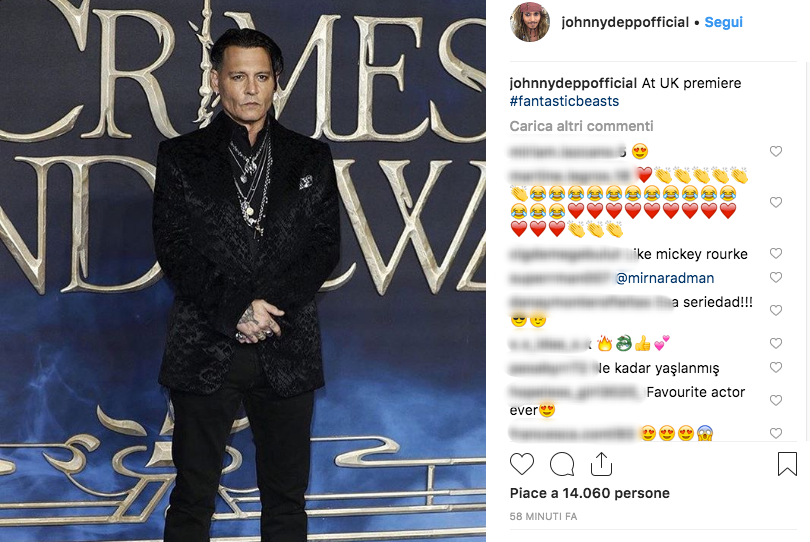Like the 'Ne kadar yaşlanmış' comment
Image resolution: width=810 pixels, height=542 pixels.
pyautogui.click(x=776, y=367)
